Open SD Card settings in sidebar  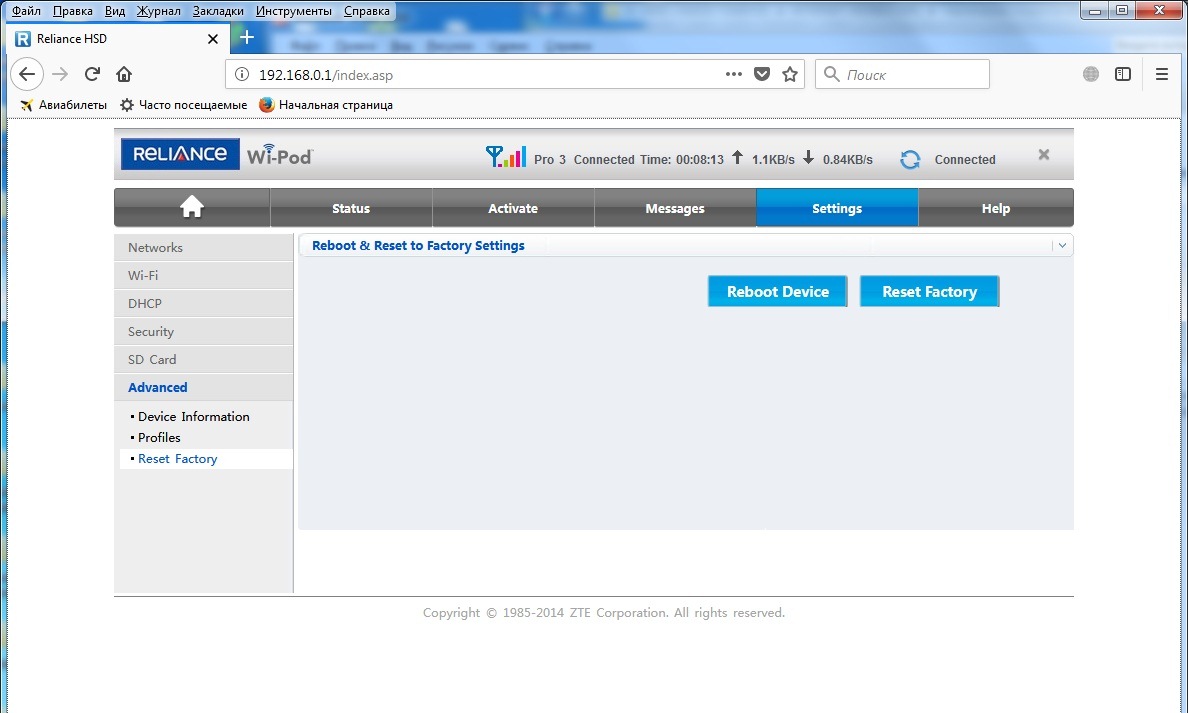203,360
